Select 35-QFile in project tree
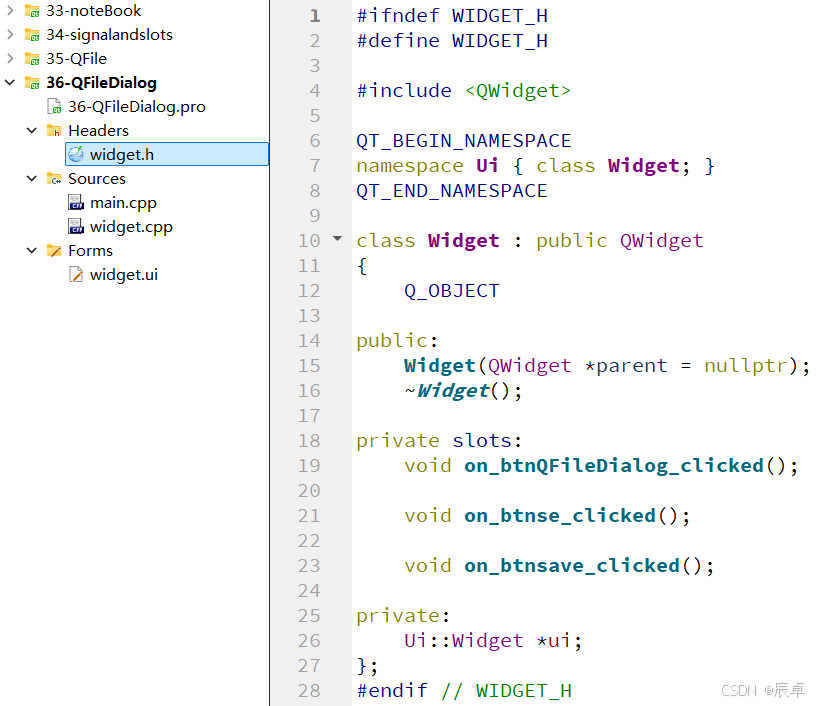This screenshot has width=817, height=706. [x=76, y=58]
